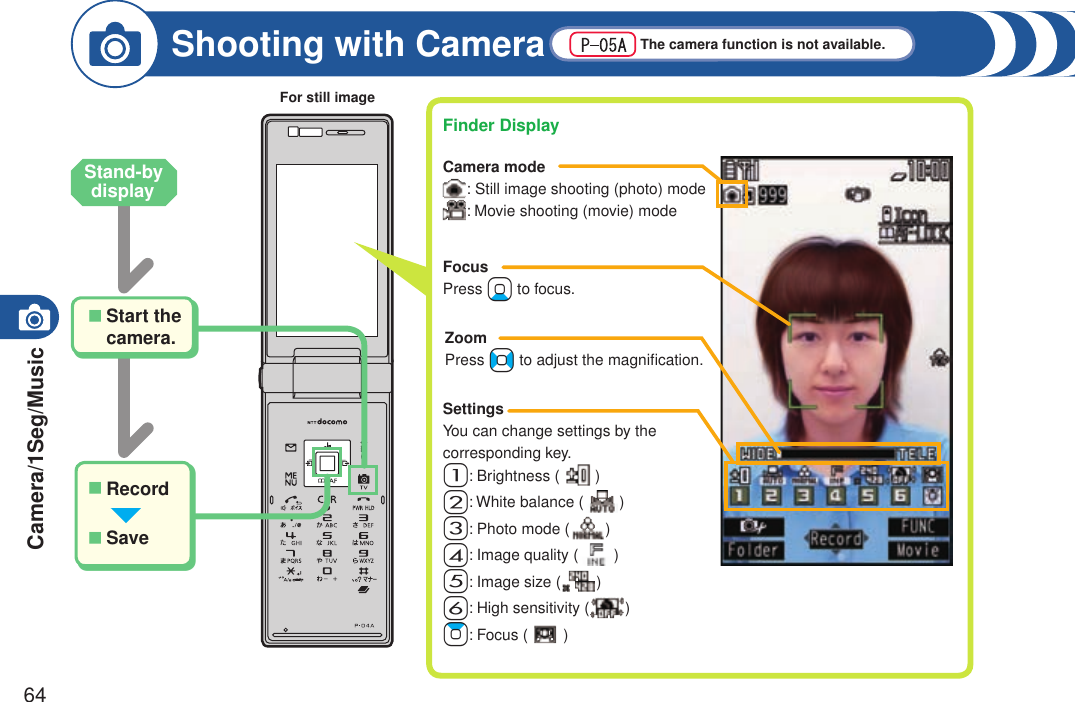Image resolution: width=1075 pixels, height=702 pixels.
Task: Click the 'For still image' caption
Action: click(327, 97)
